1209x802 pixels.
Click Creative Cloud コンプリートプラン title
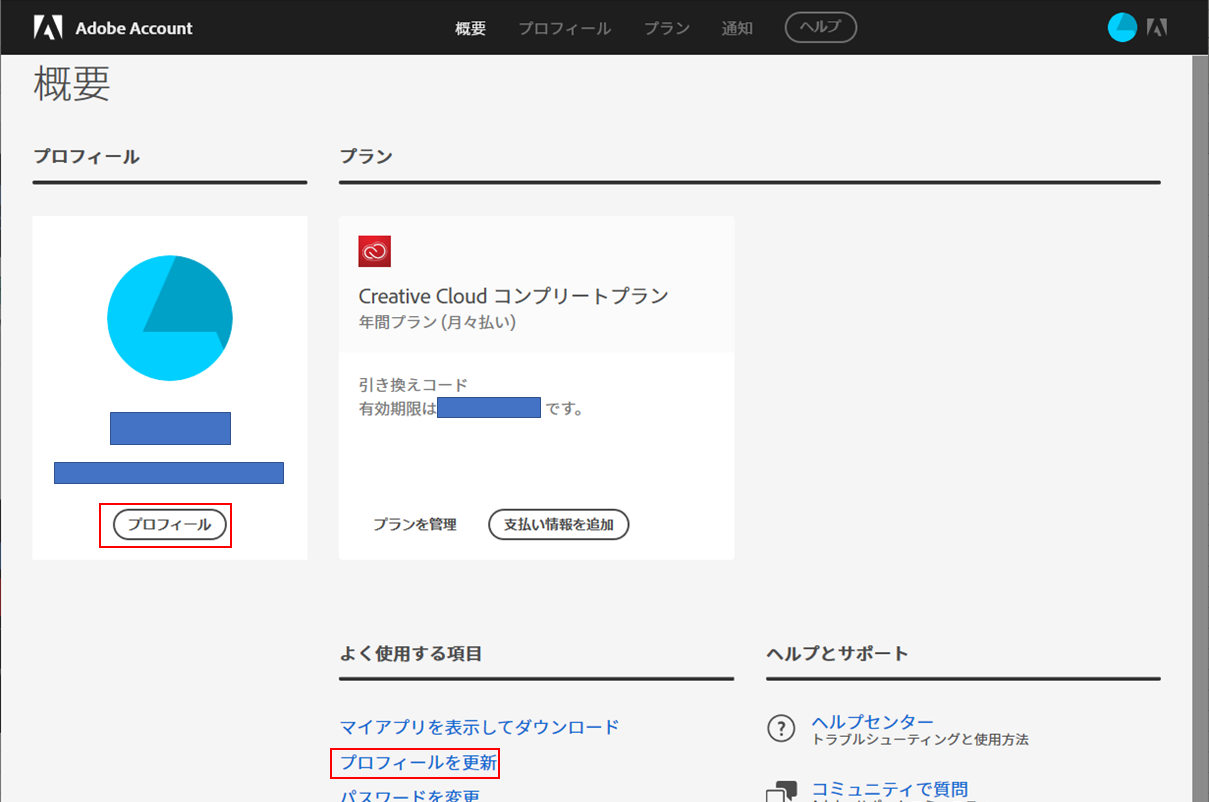click(x=513, y=296)
